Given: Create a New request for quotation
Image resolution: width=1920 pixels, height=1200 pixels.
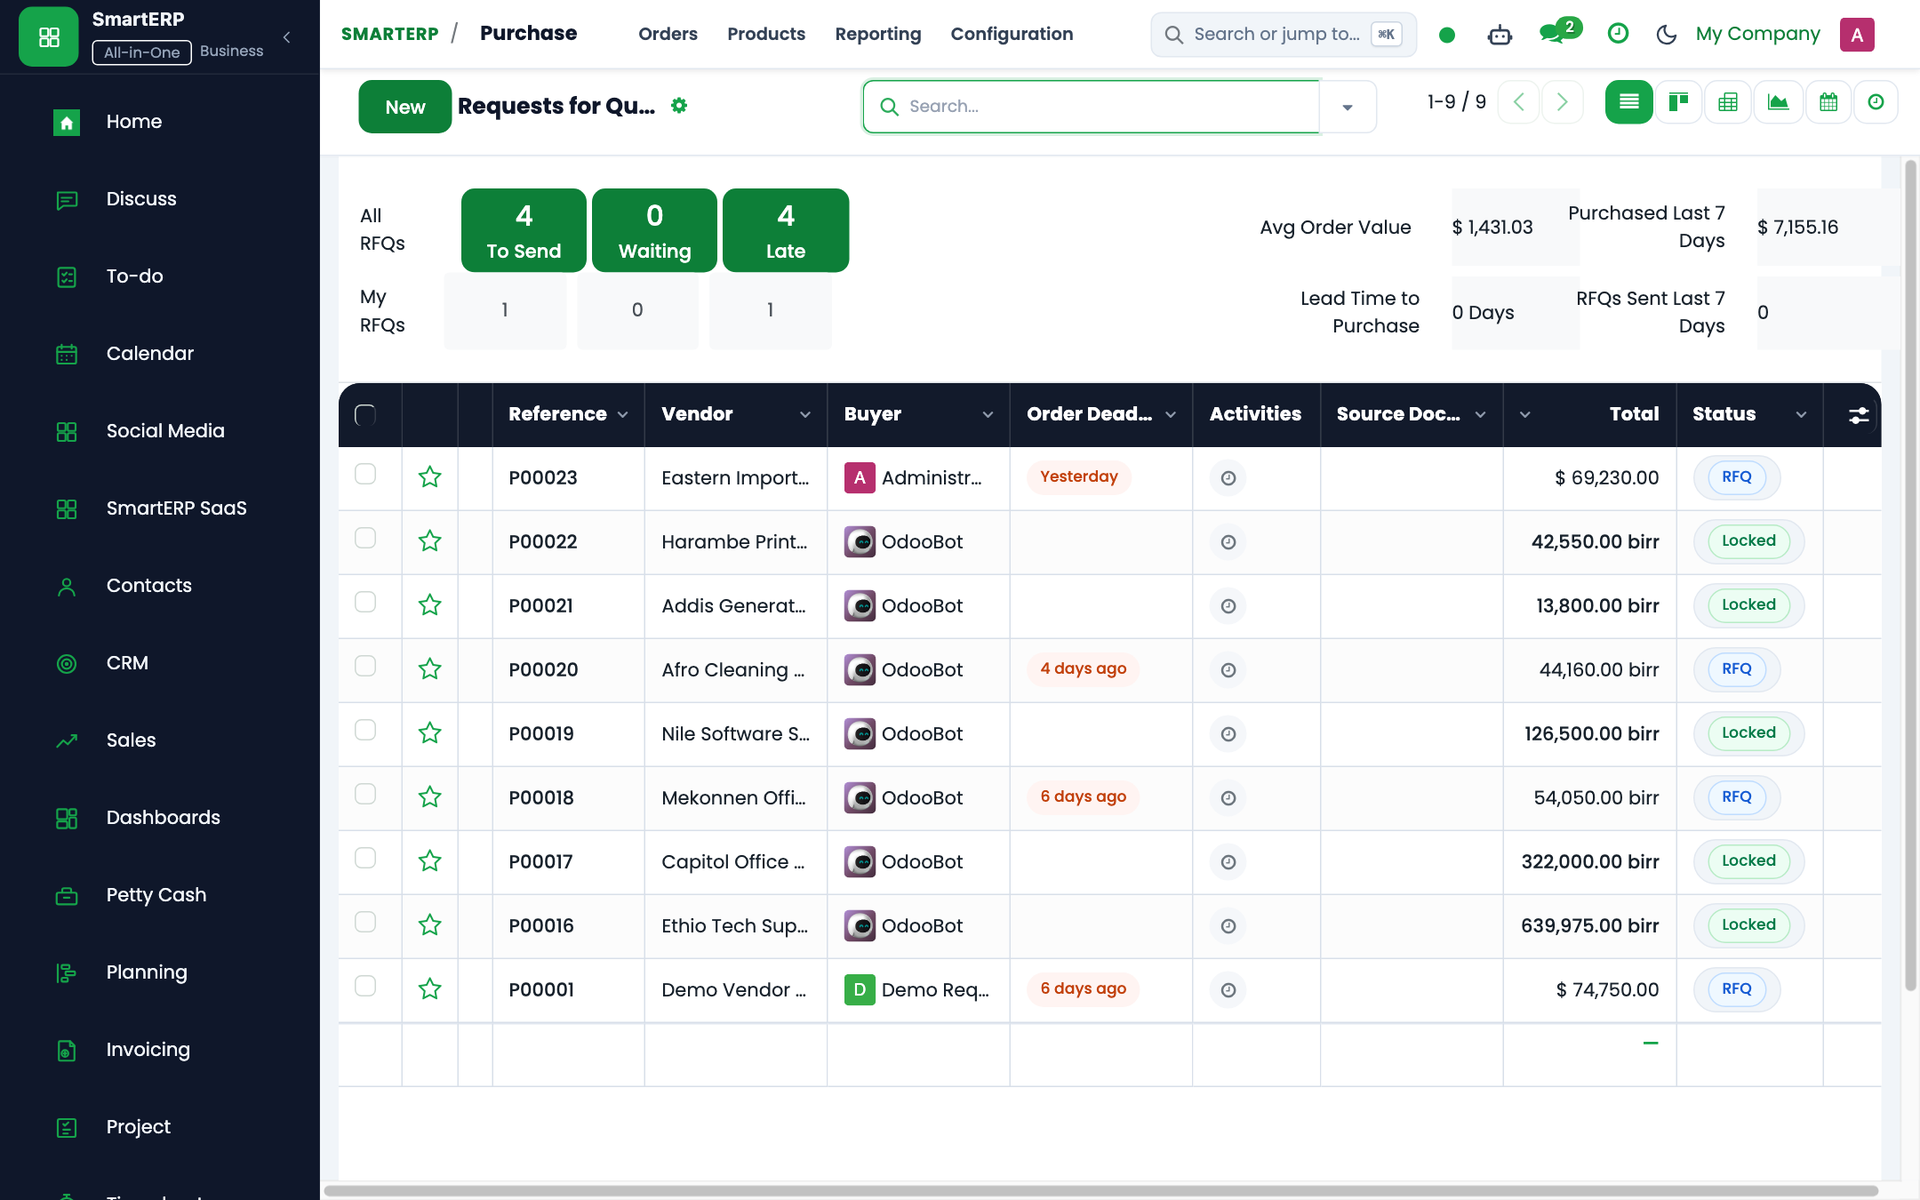Looking at the screenshot, I should [405, 107].
